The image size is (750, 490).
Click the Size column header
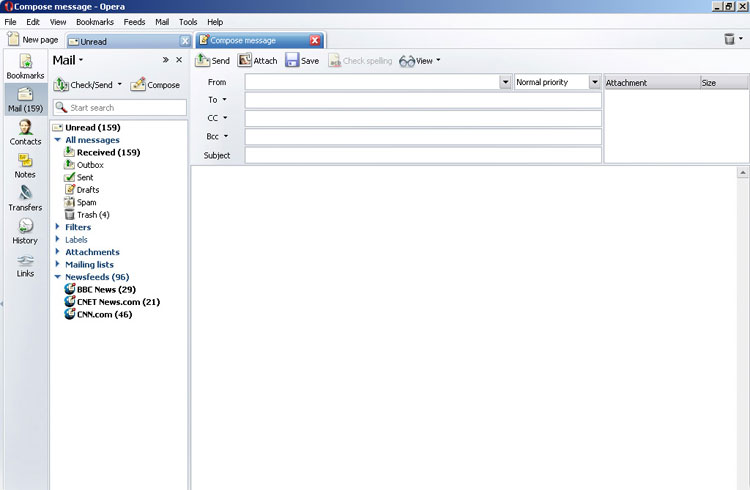tap(724, 83)
